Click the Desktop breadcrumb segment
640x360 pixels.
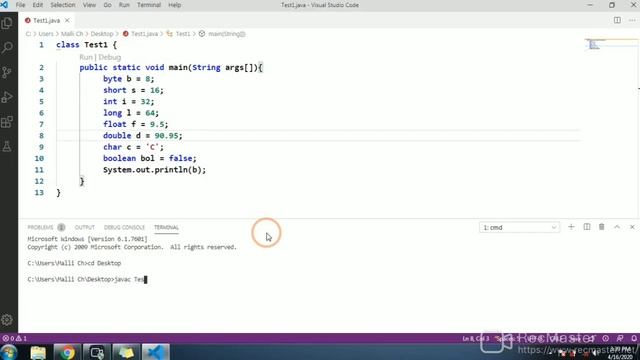tap(102, 34)
